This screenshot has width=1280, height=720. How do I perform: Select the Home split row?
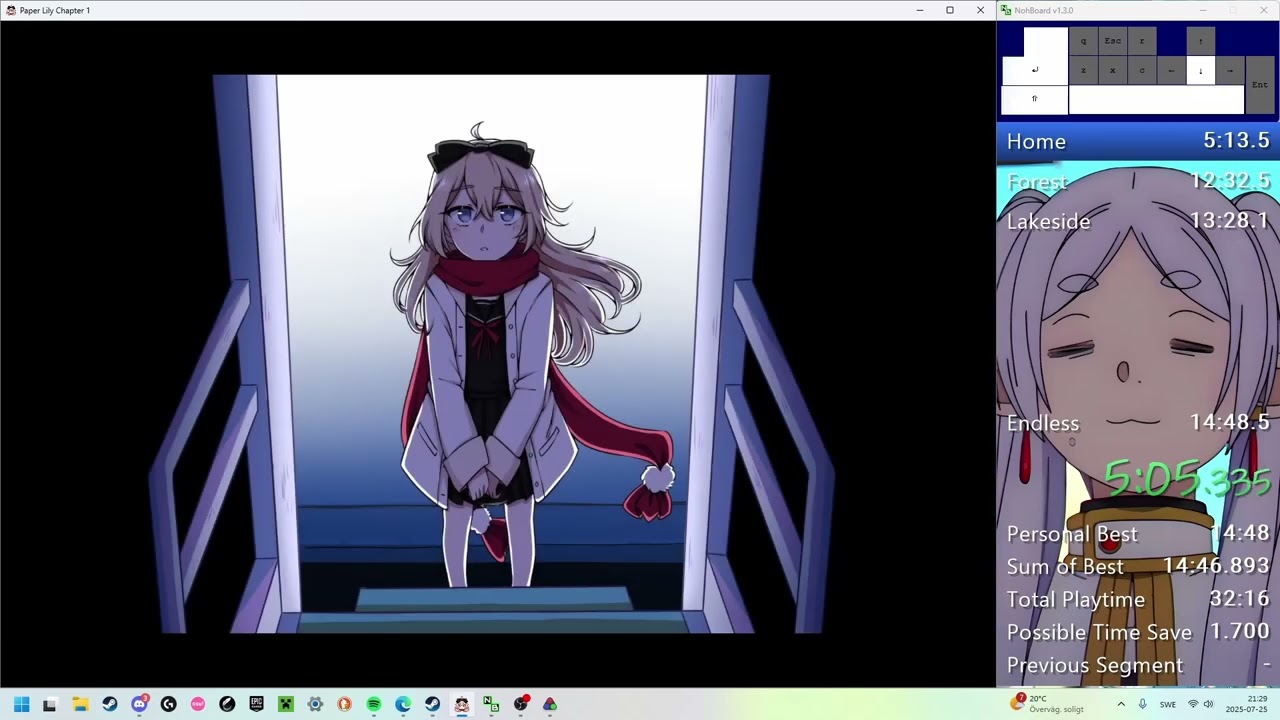(x=1138, y=141)
